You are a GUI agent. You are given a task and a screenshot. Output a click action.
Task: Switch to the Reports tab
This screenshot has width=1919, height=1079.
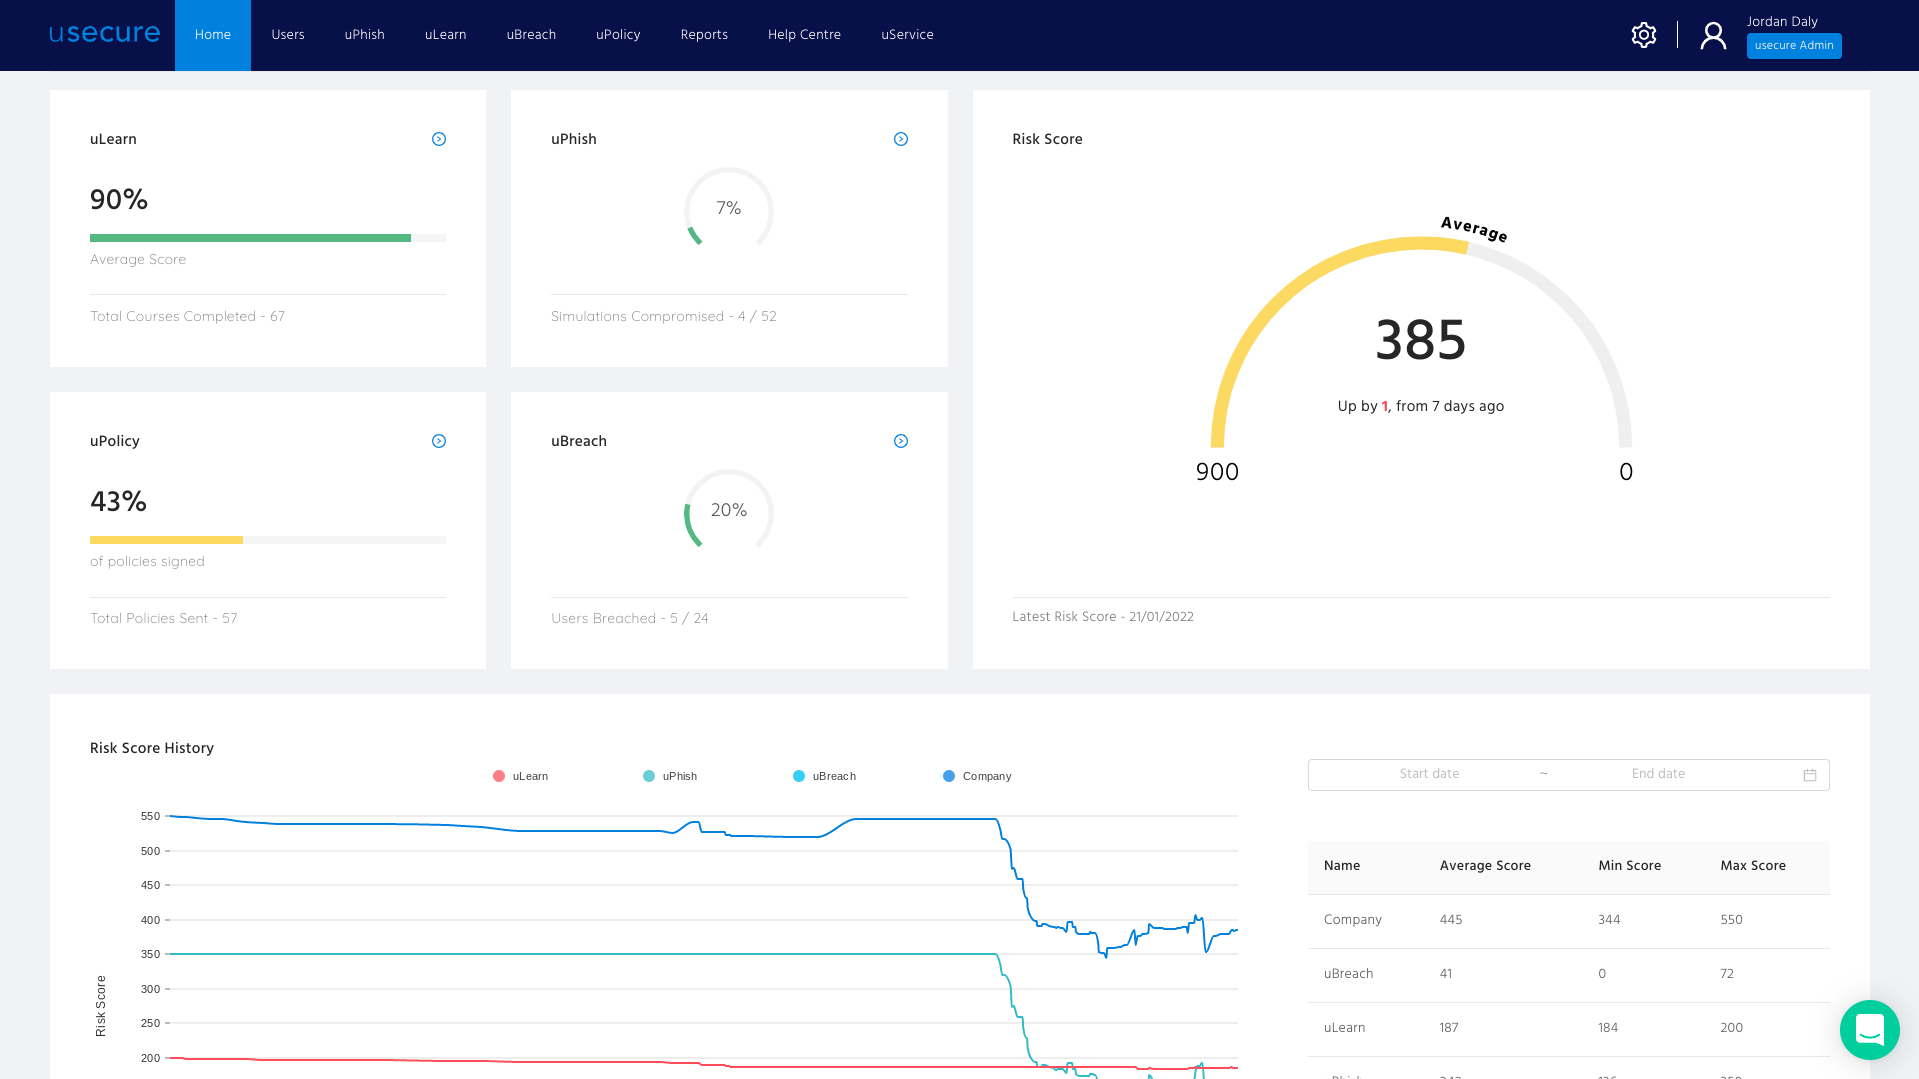(704, 34)
